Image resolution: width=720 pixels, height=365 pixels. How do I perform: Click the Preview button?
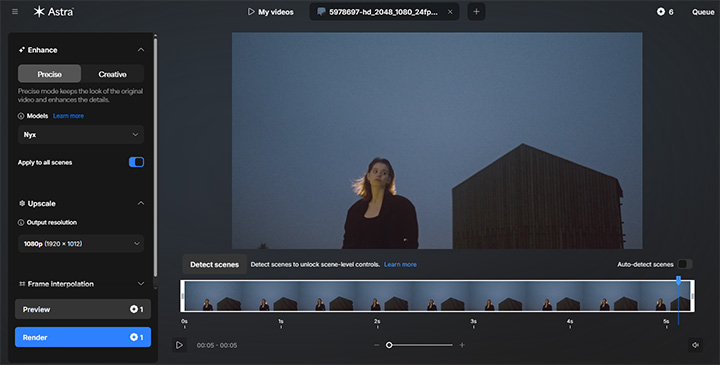83,309
